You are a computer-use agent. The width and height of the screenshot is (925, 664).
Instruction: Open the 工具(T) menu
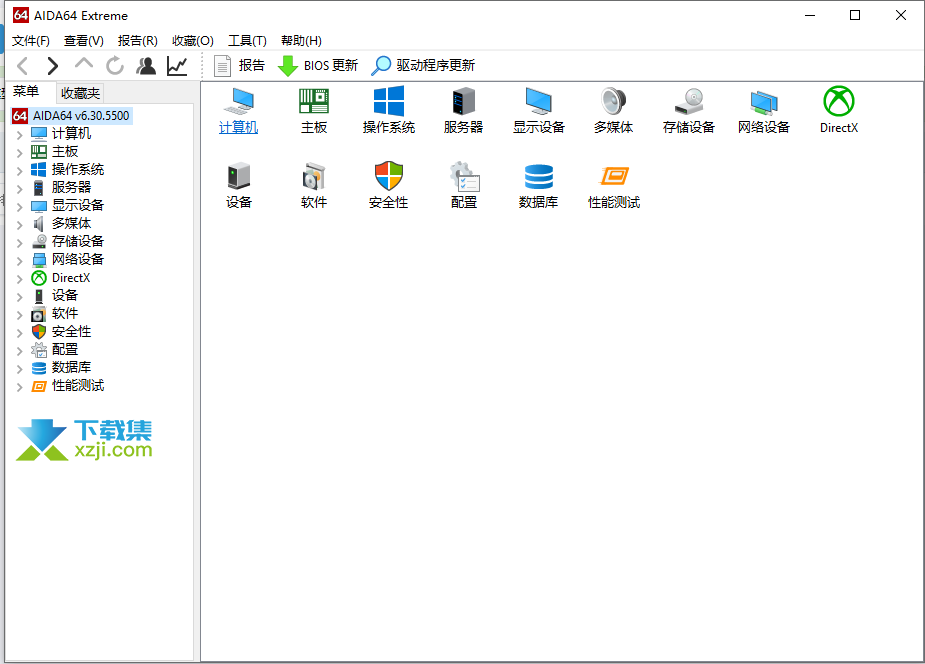[247, 41]
